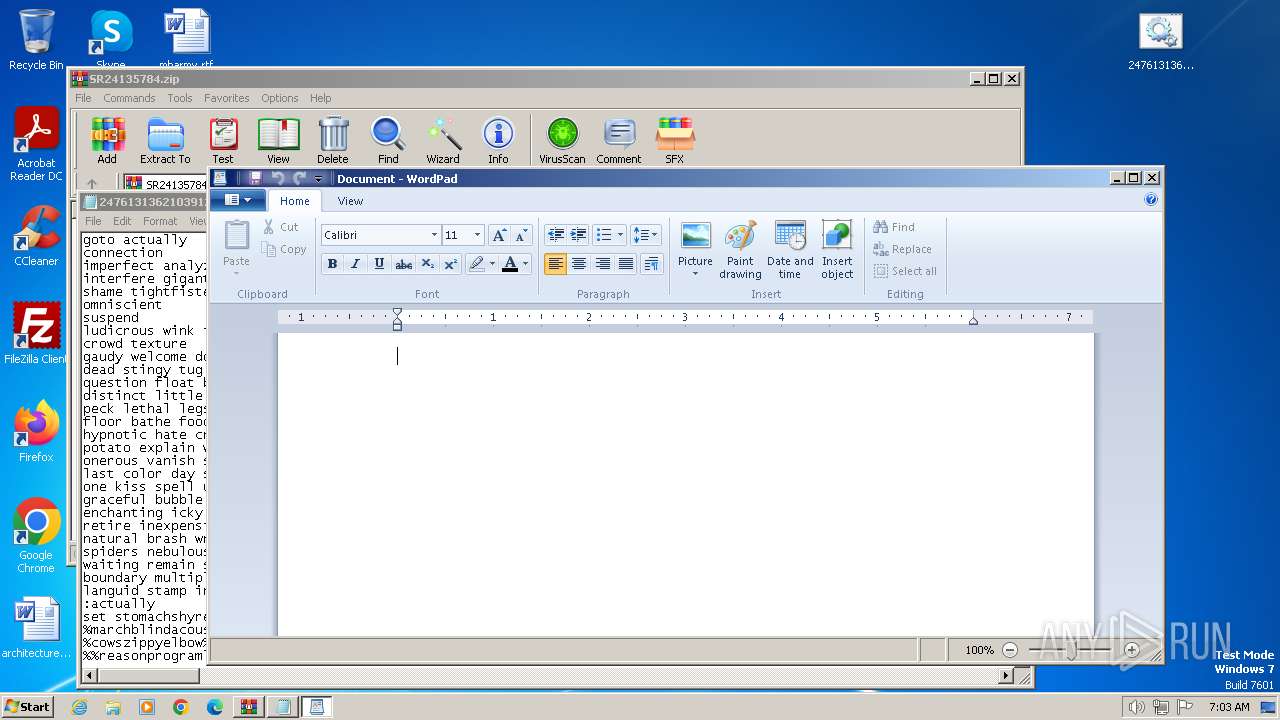Open Paragraph dialog icon in WordPad
This screenshot has width=1280, height=720.
coord(651,264)
